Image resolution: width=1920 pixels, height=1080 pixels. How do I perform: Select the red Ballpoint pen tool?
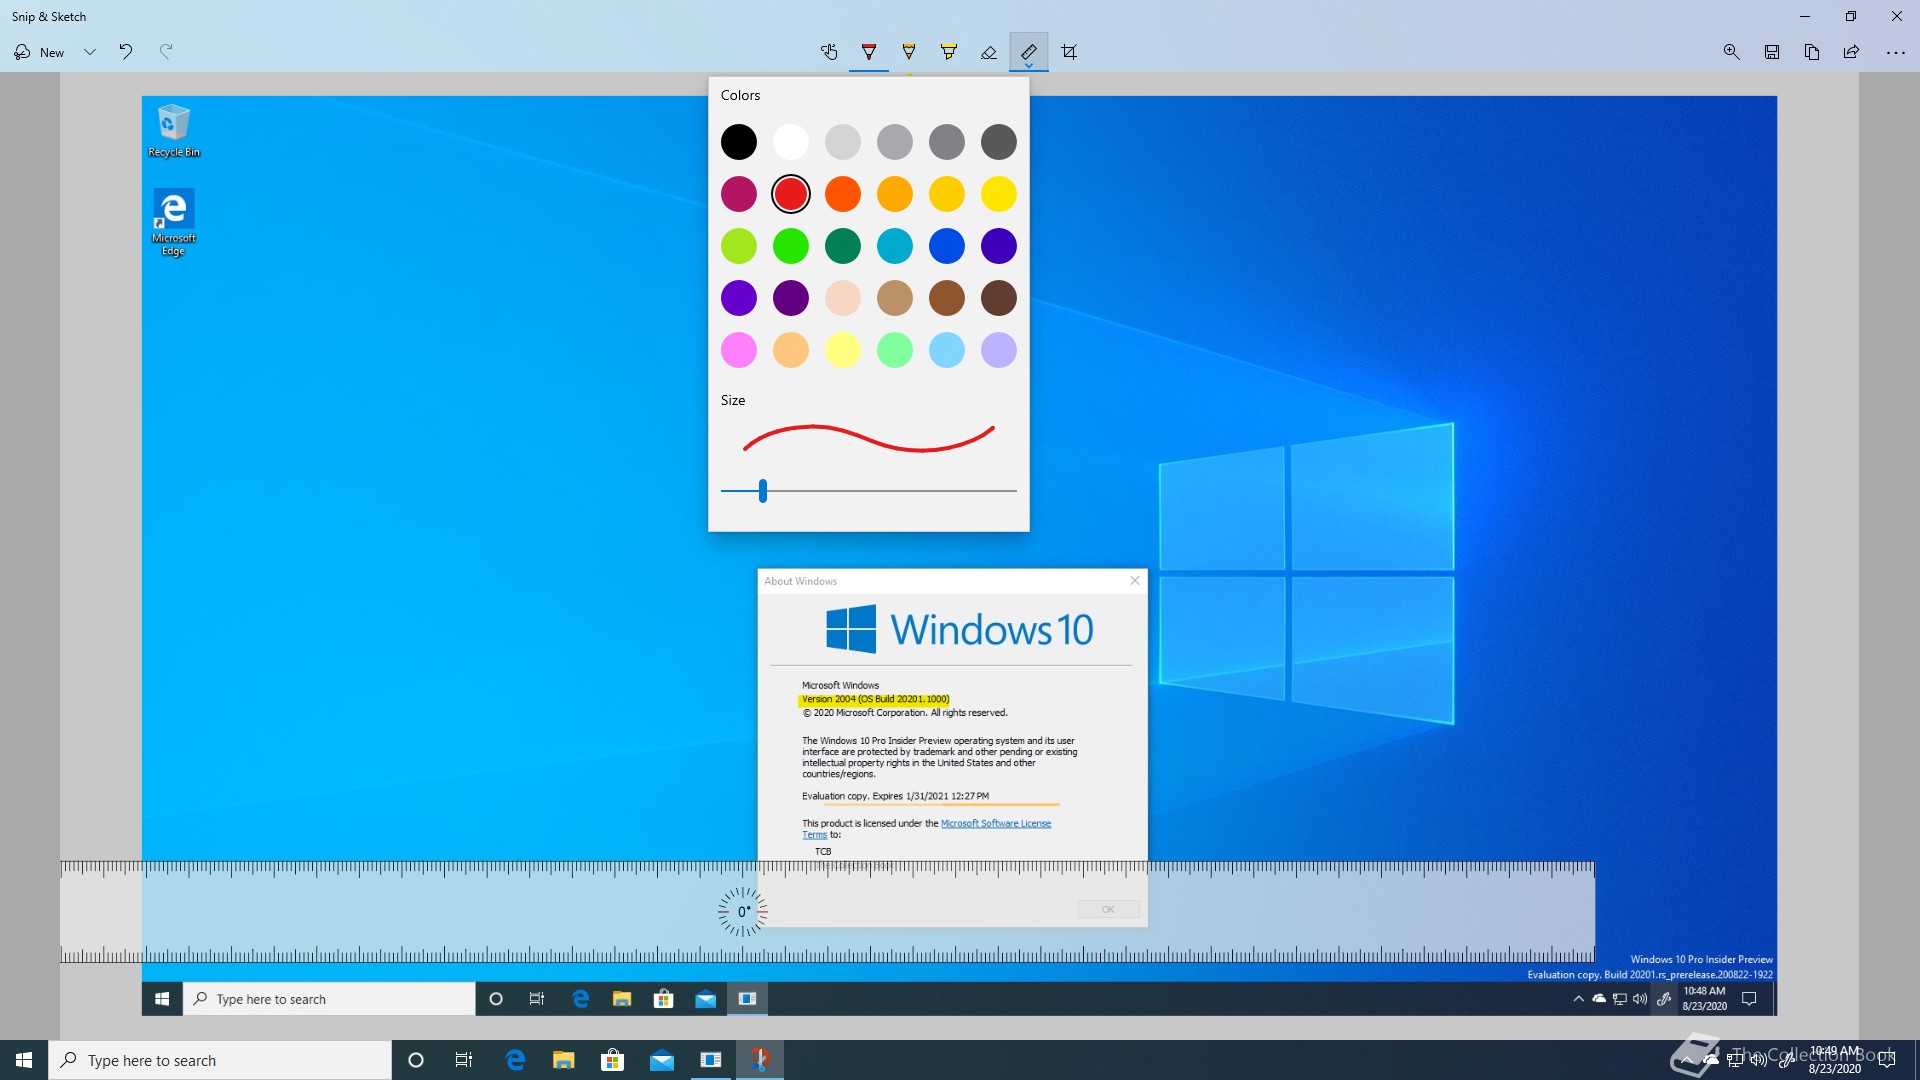pyautogui.click(x=869, y=52)
